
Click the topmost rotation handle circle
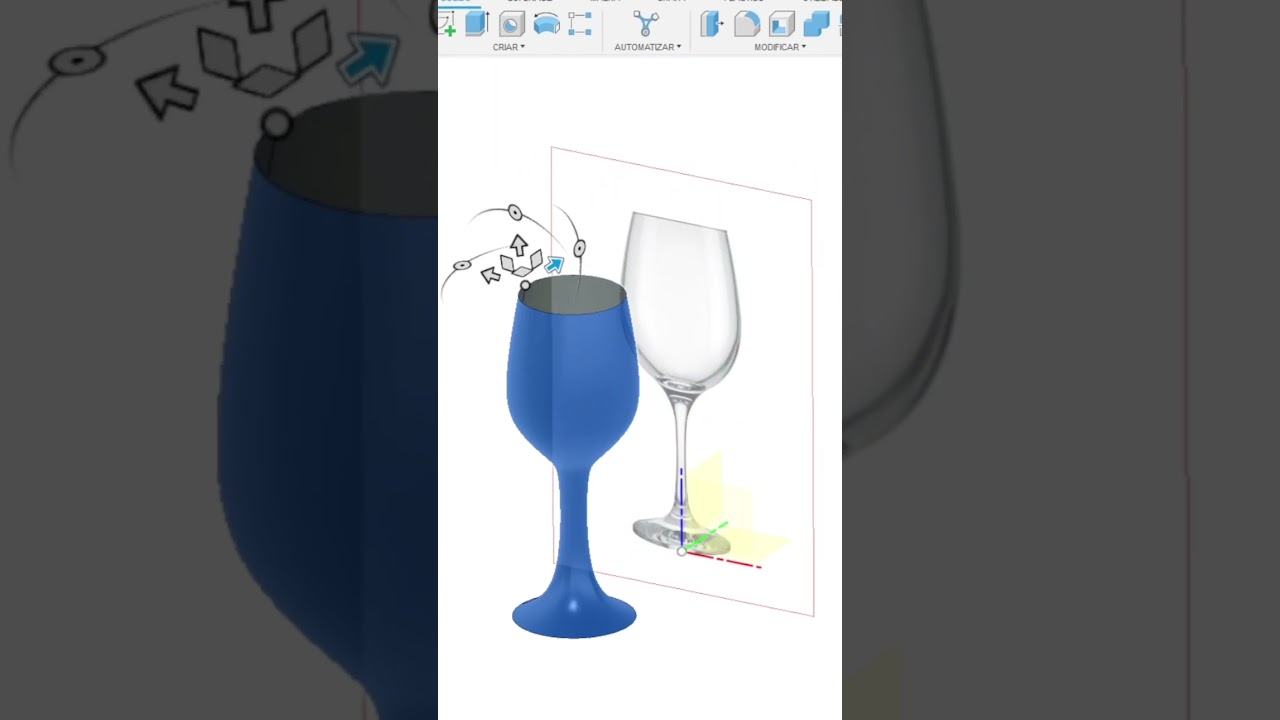pos(515,212)
